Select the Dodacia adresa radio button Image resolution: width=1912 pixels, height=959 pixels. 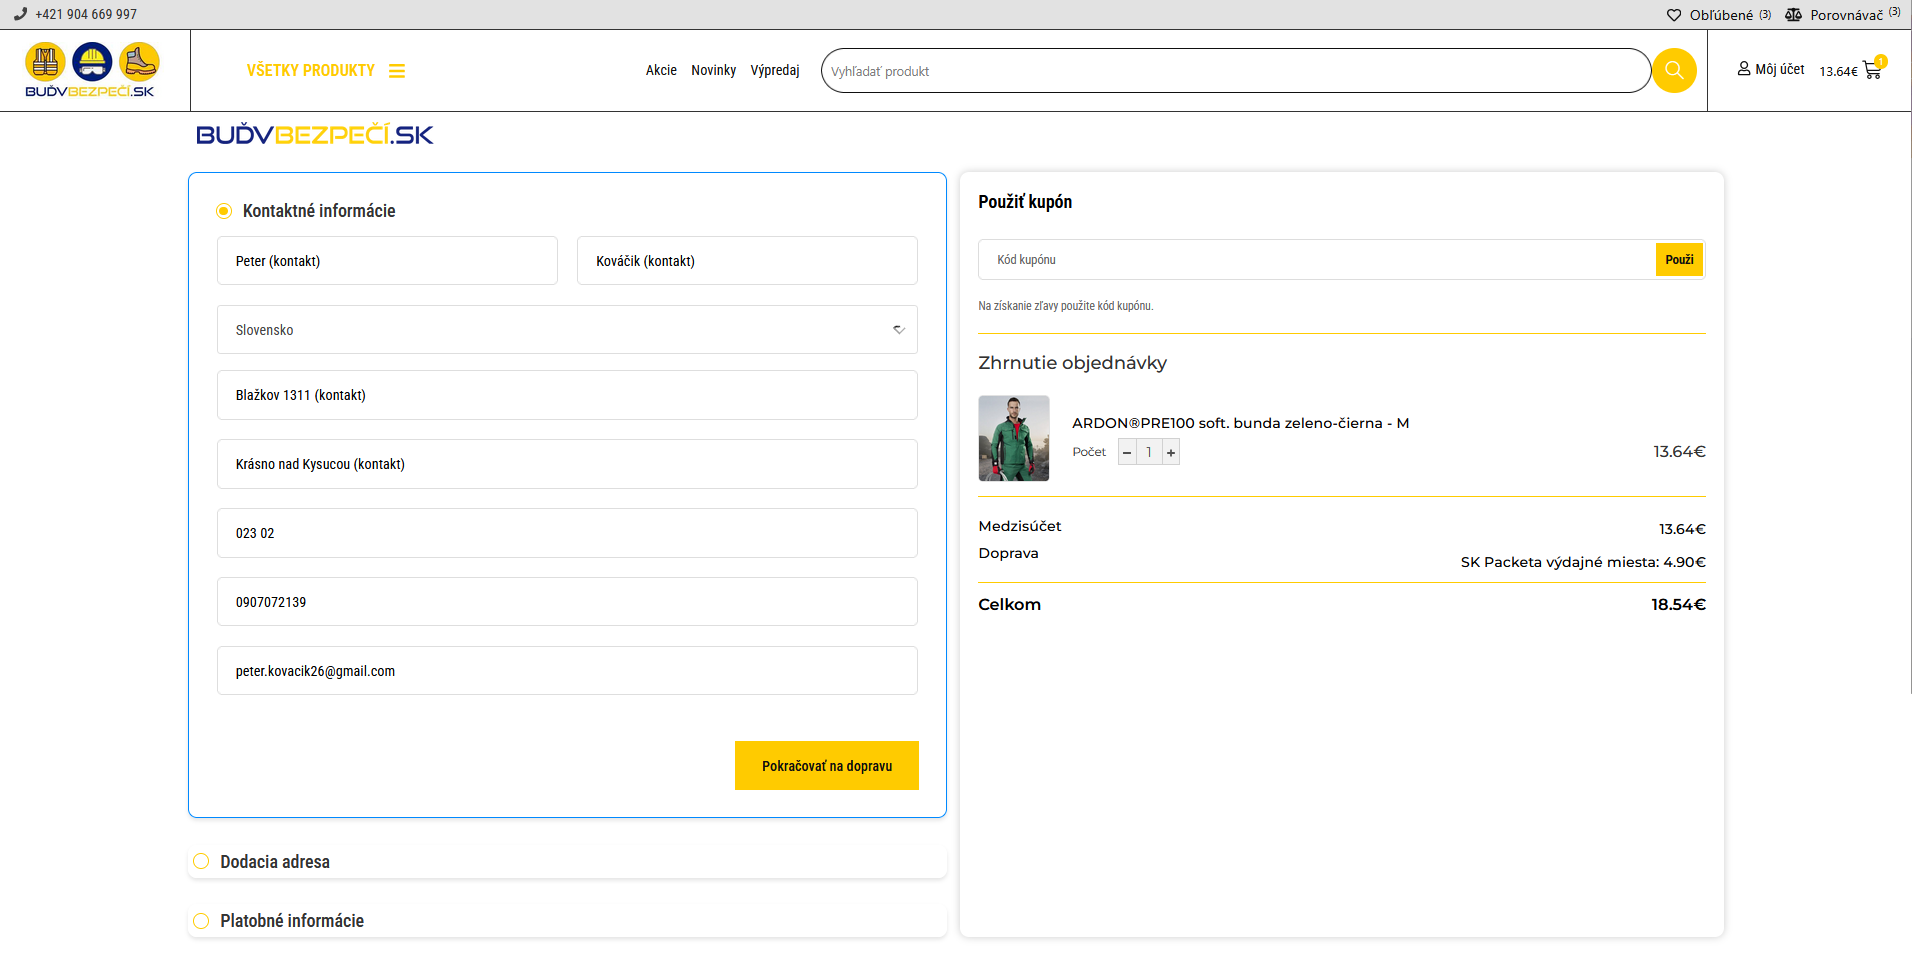pyautogui.click(x=201, y=862)
